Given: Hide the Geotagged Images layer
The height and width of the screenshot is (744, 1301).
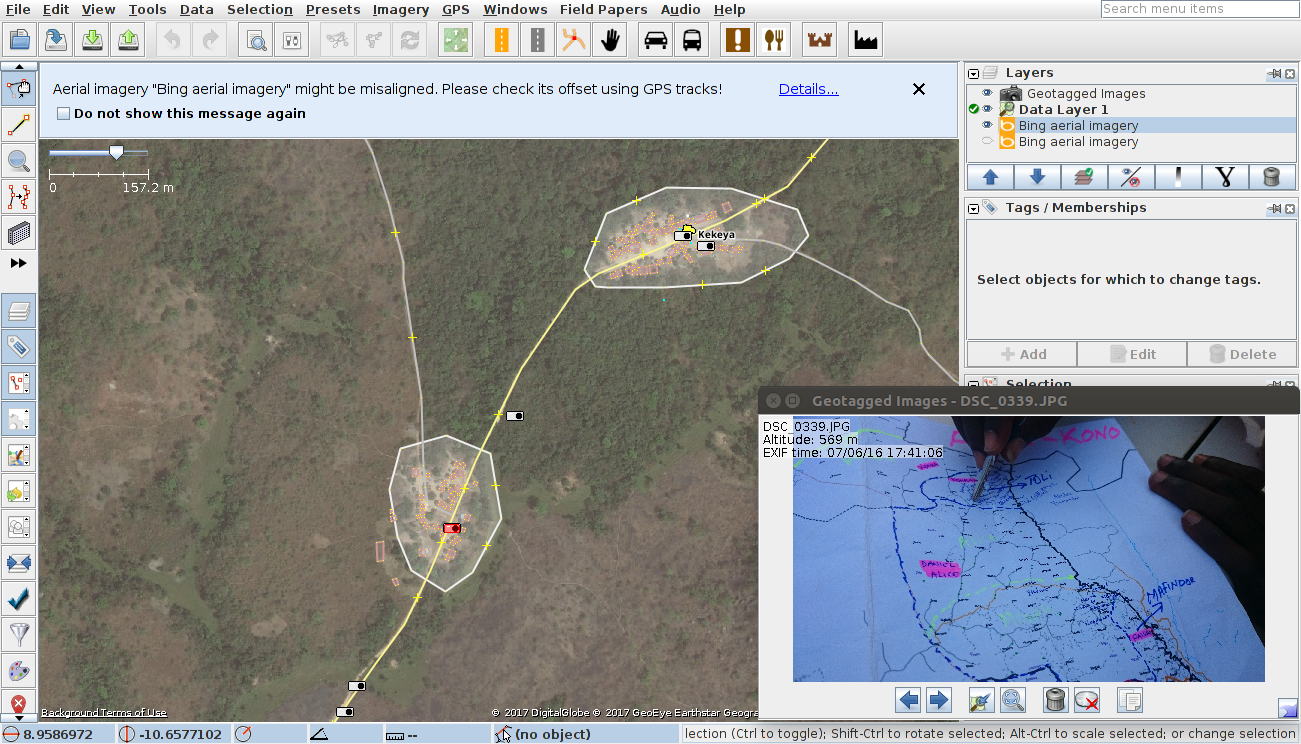Looking at the screenshot, I should (x=985, y=93).
